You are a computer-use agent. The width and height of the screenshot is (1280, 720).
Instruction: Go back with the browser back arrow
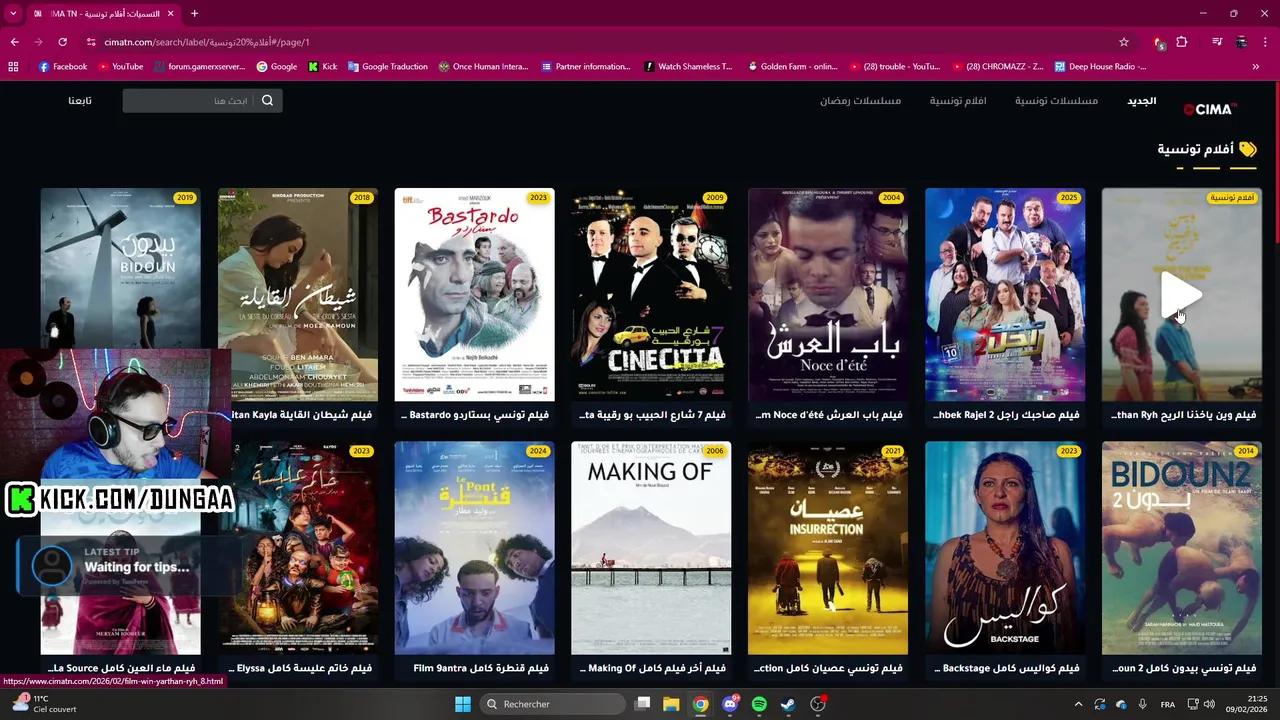[x=14, y=42]
